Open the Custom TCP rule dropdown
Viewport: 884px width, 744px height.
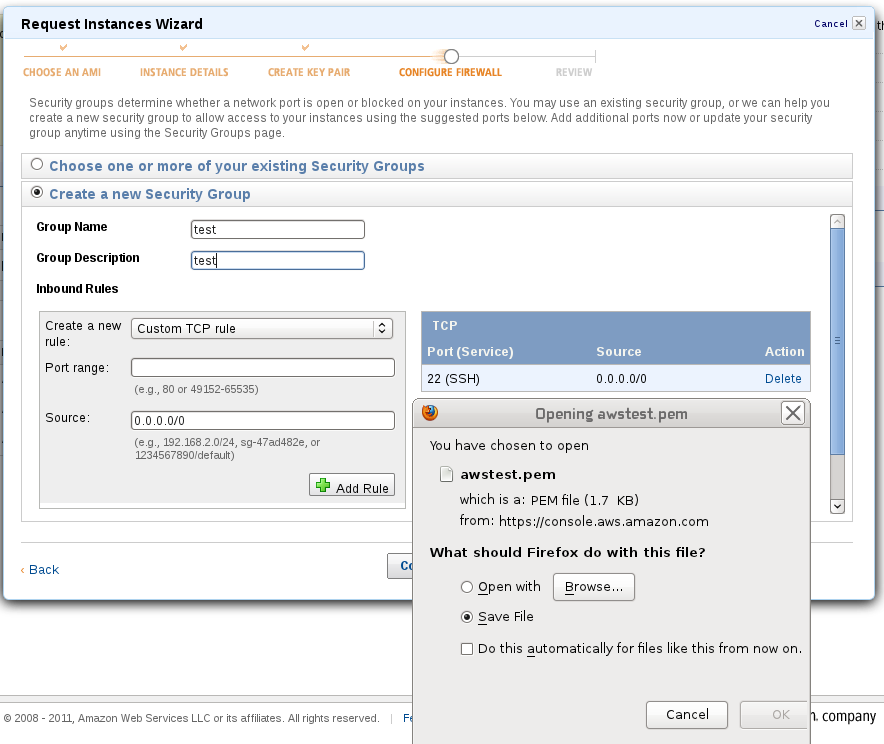click(262, 329)
